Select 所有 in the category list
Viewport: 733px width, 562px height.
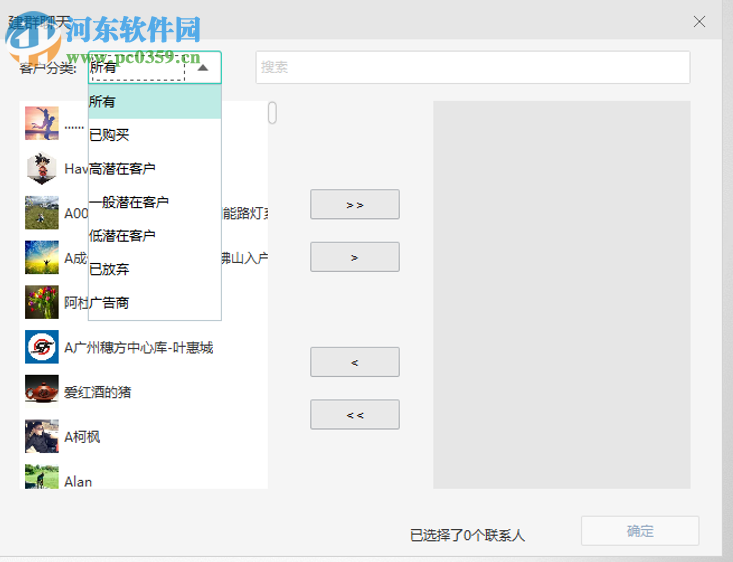155,102
